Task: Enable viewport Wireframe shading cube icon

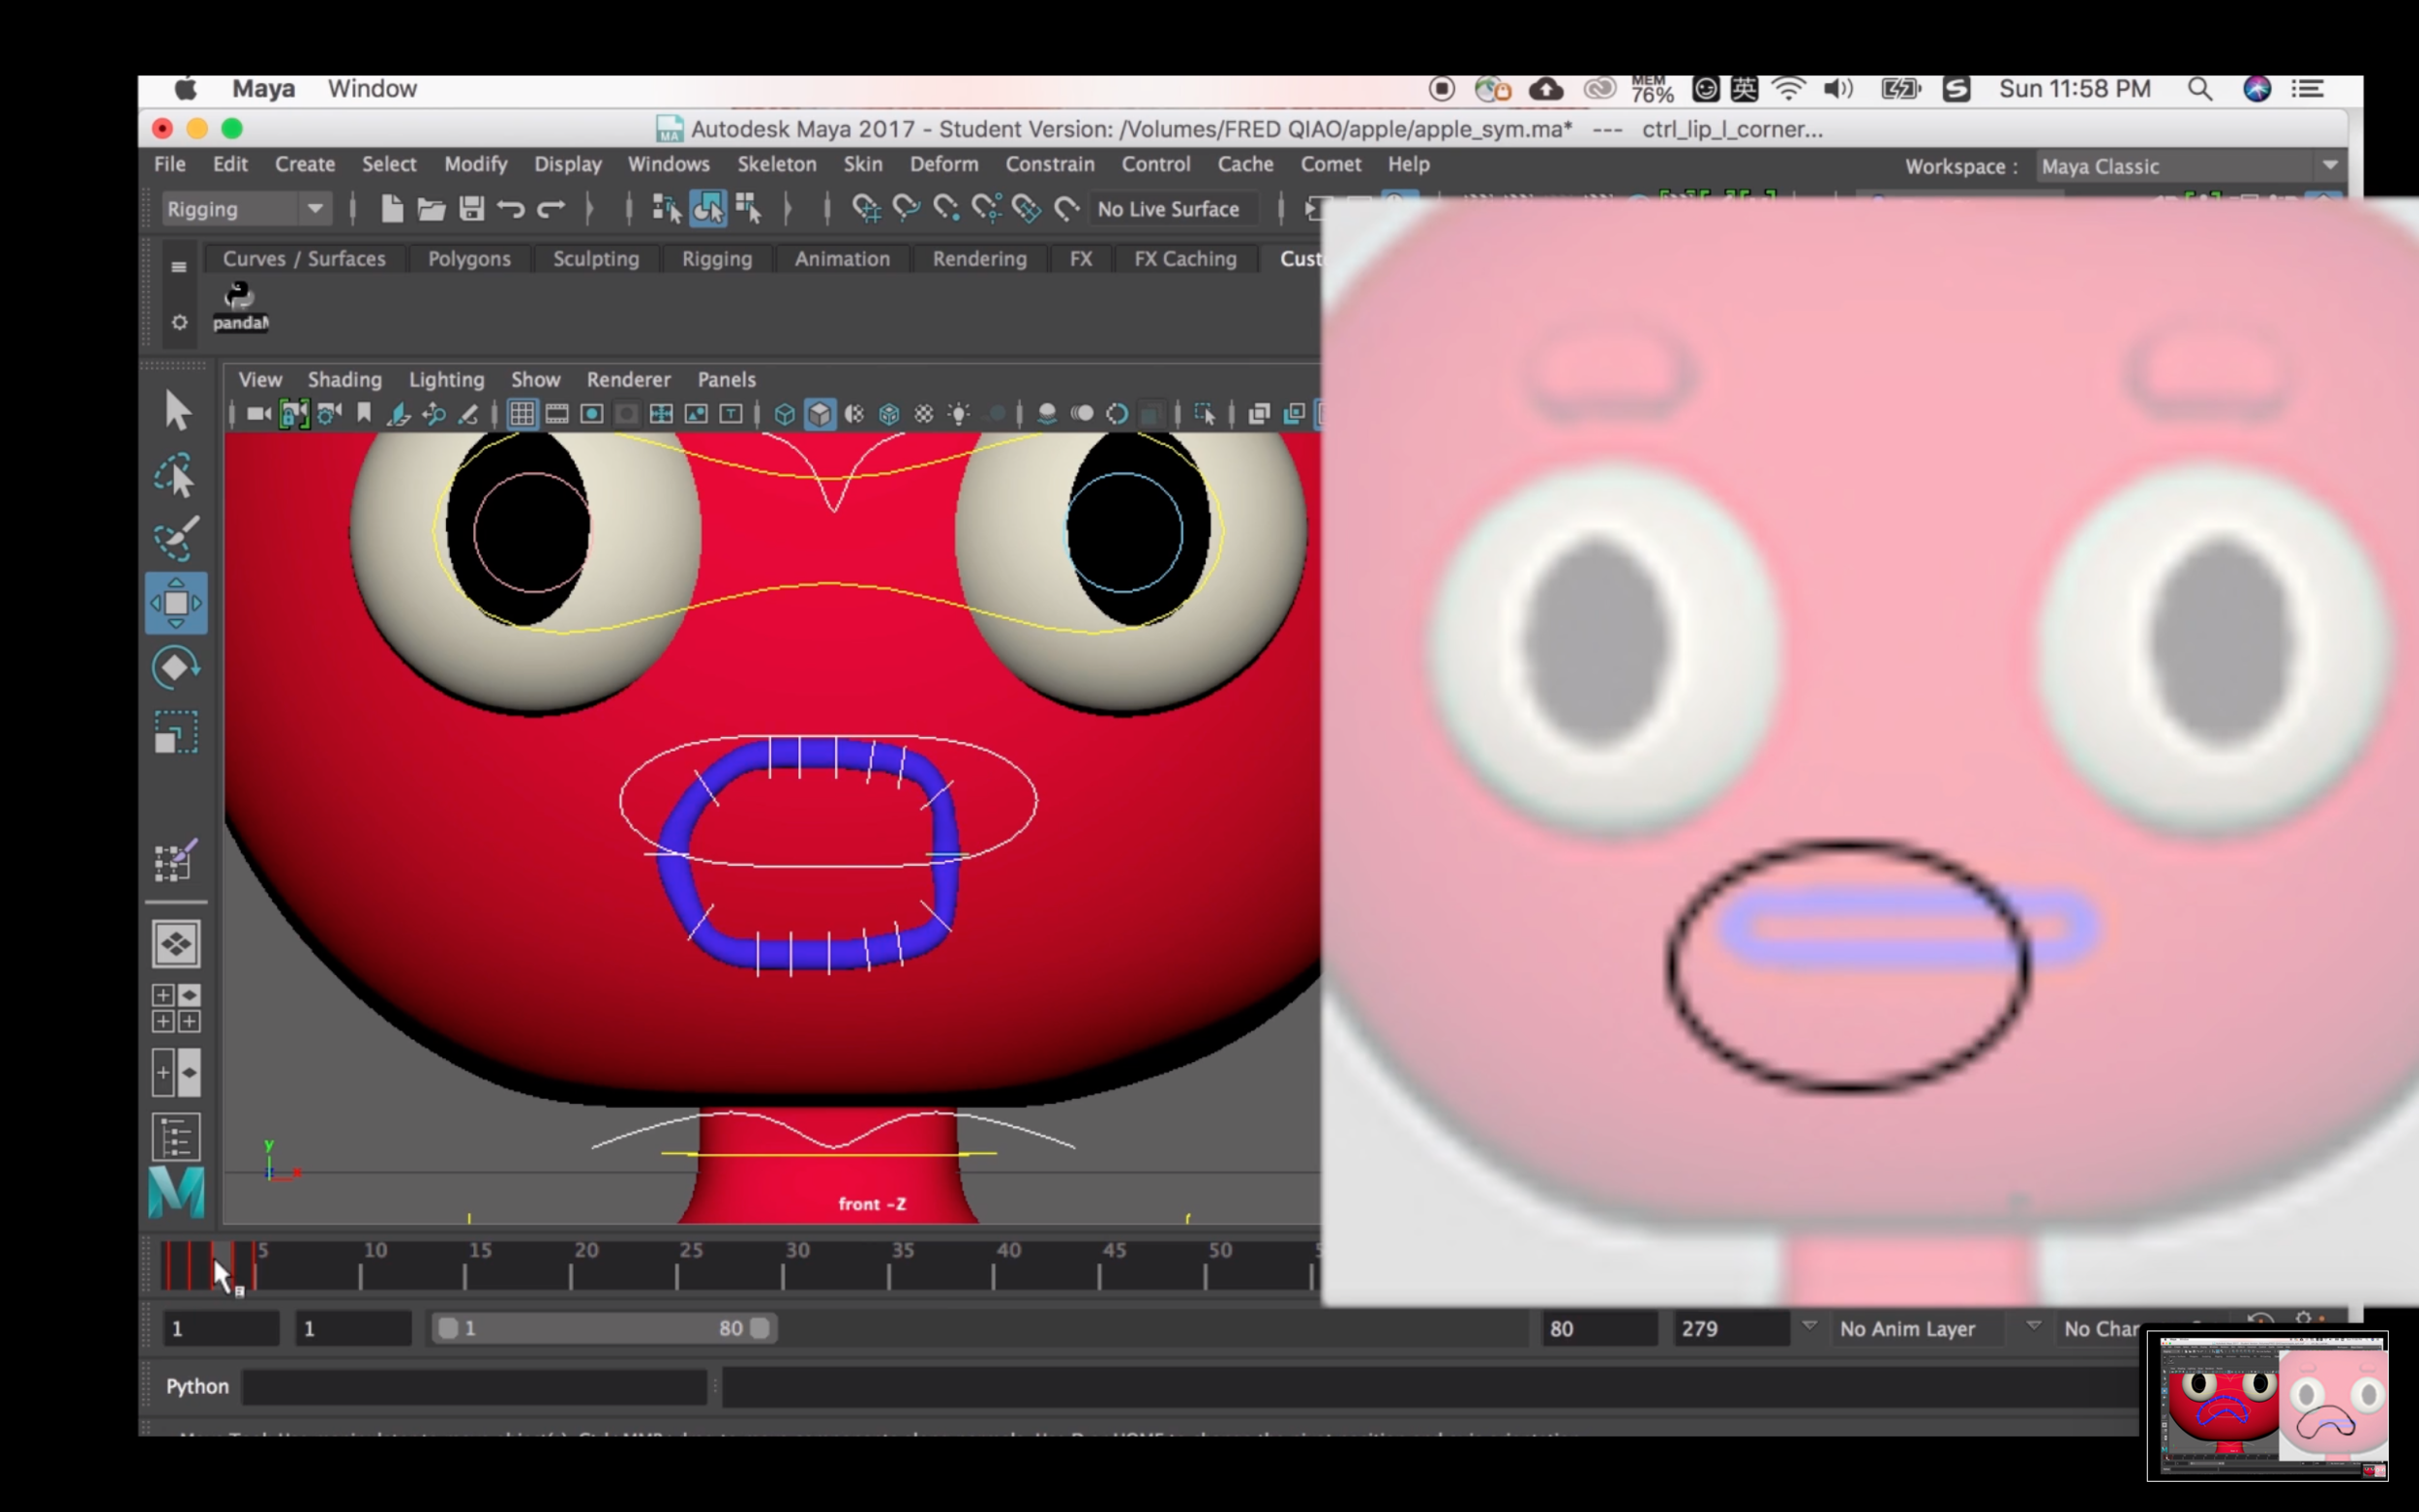Action: point(785,414)
